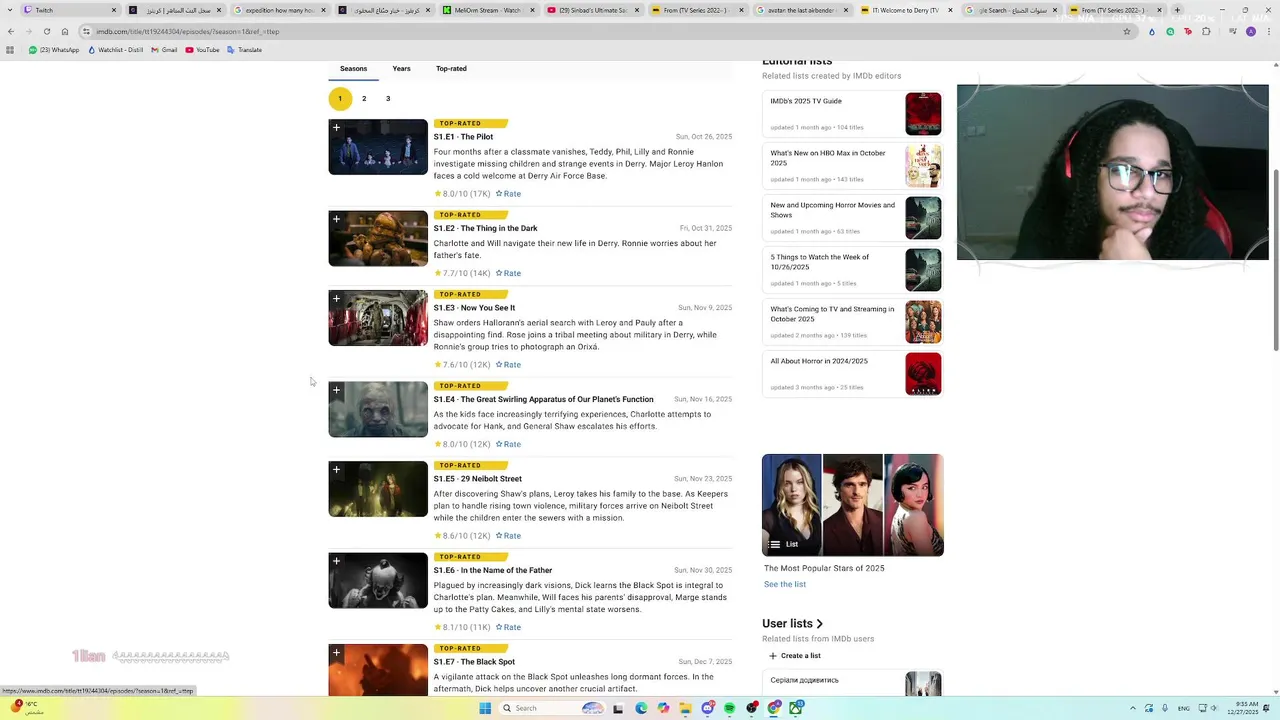
Task: Switch to the Years tab
Action: coord(401,69)
